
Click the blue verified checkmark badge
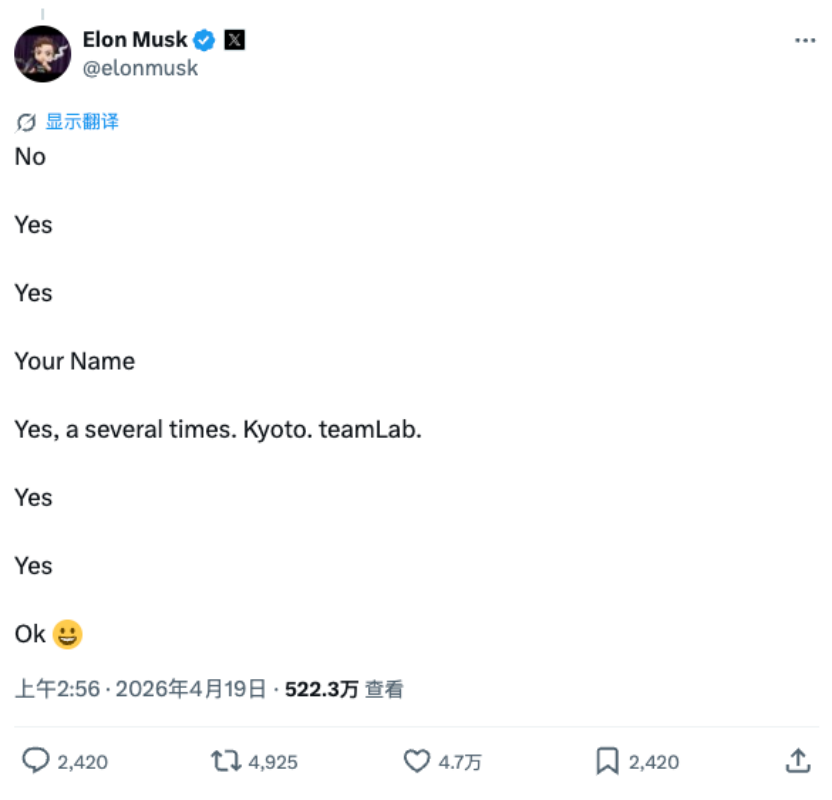(205, 39)
